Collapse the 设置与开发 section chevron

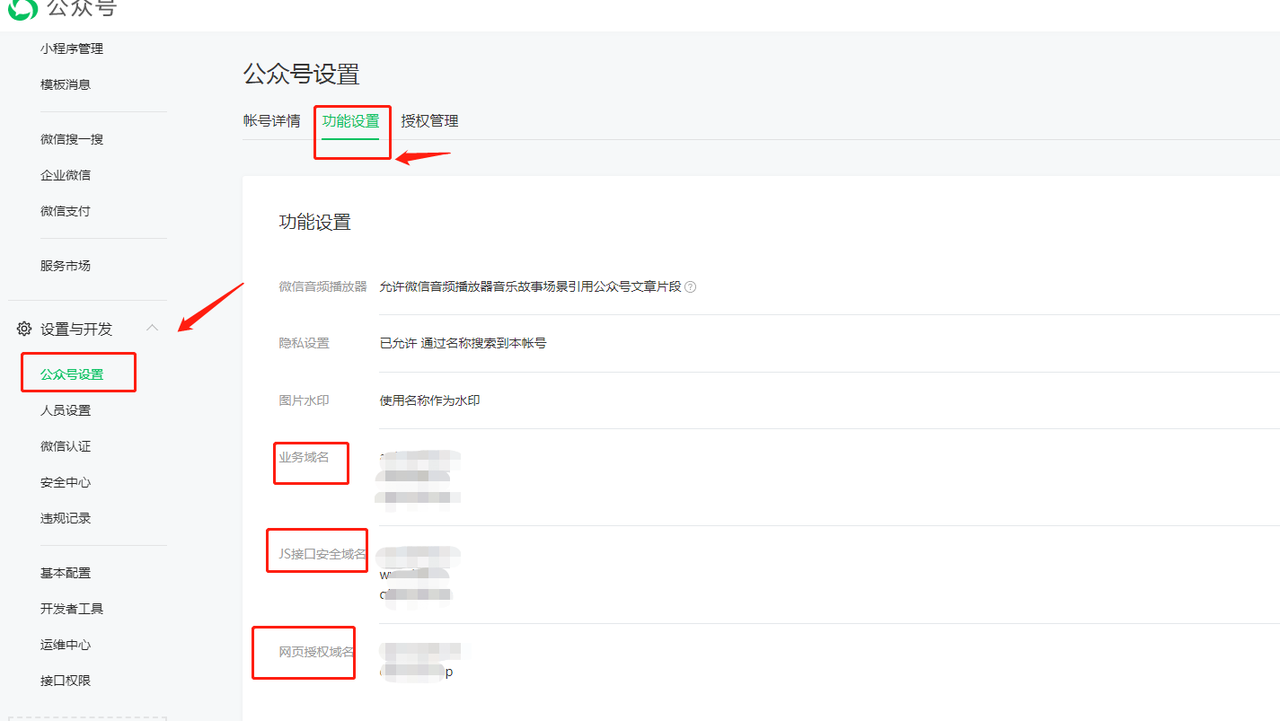pyautogui.click(x=152, y=328)
